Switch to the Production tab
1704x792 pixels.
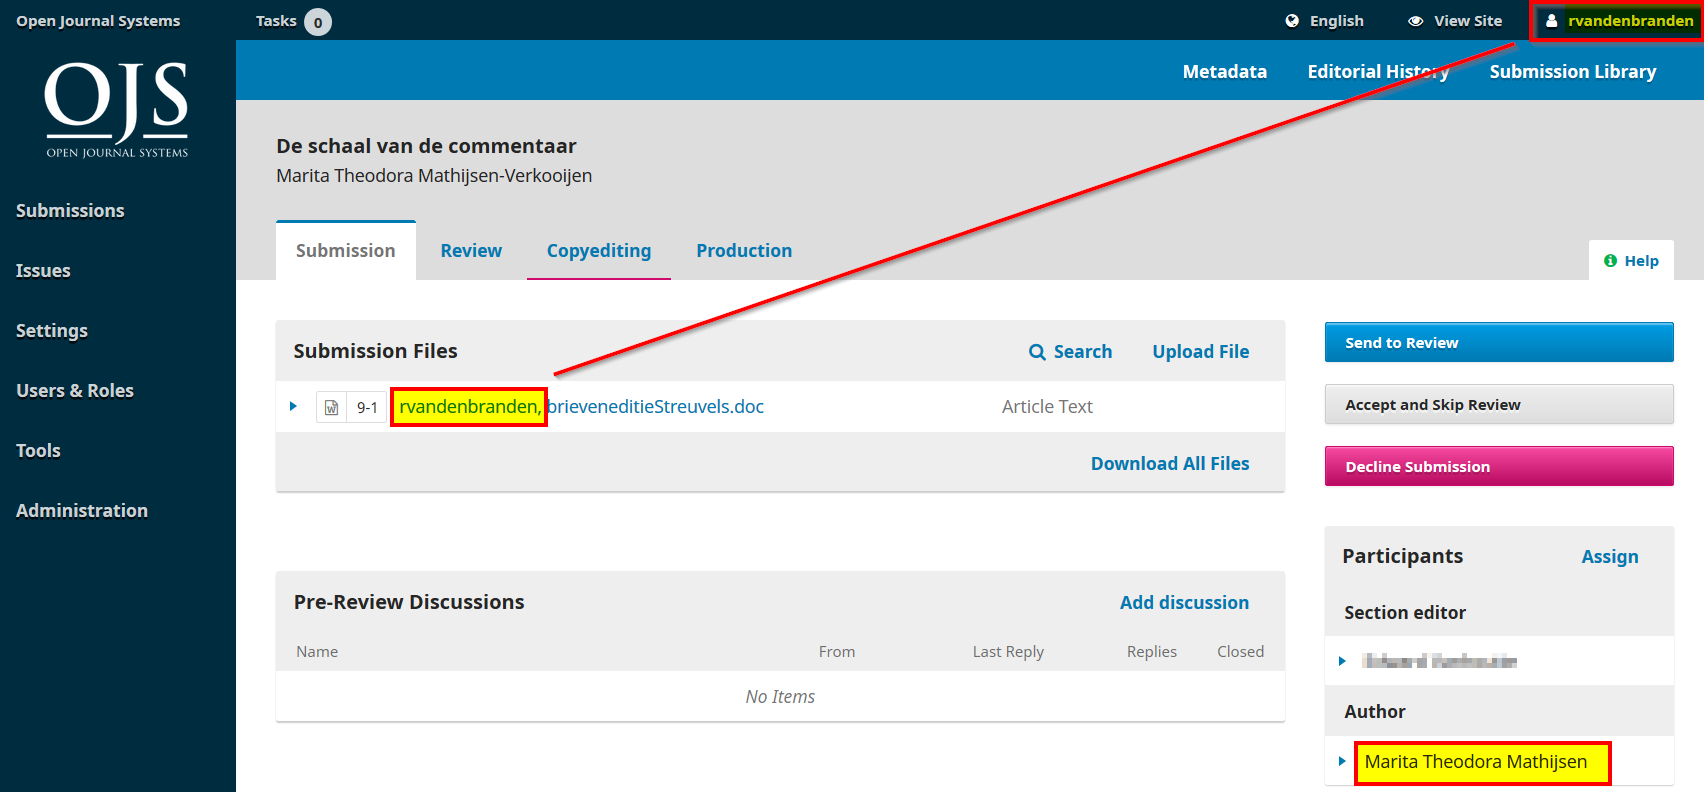pos(744,251)
